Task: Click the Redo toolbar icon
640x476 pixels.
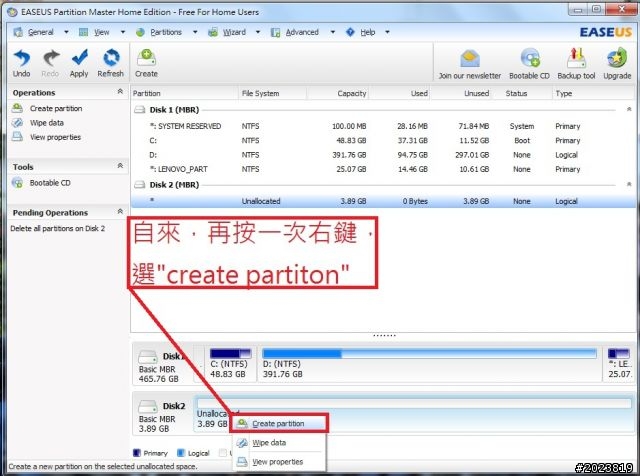Action: pyautogui.click(x=51, y=58)
